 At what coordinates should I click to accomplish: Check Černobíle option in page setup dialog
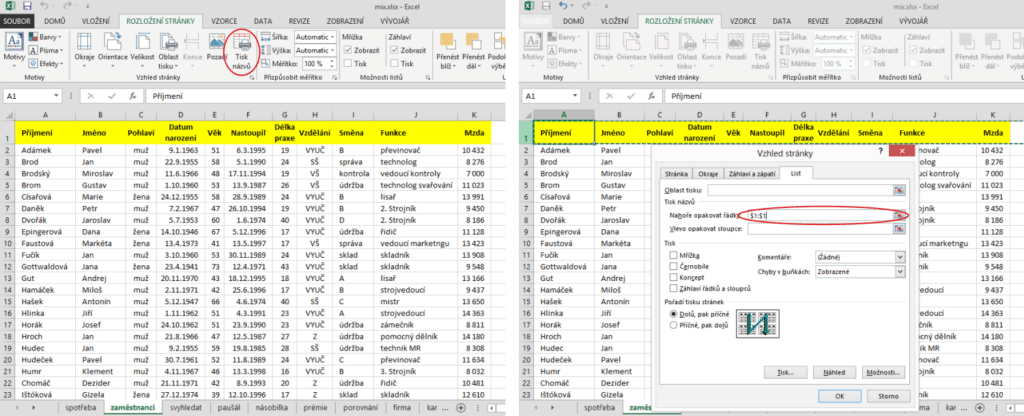click(675, 267)
